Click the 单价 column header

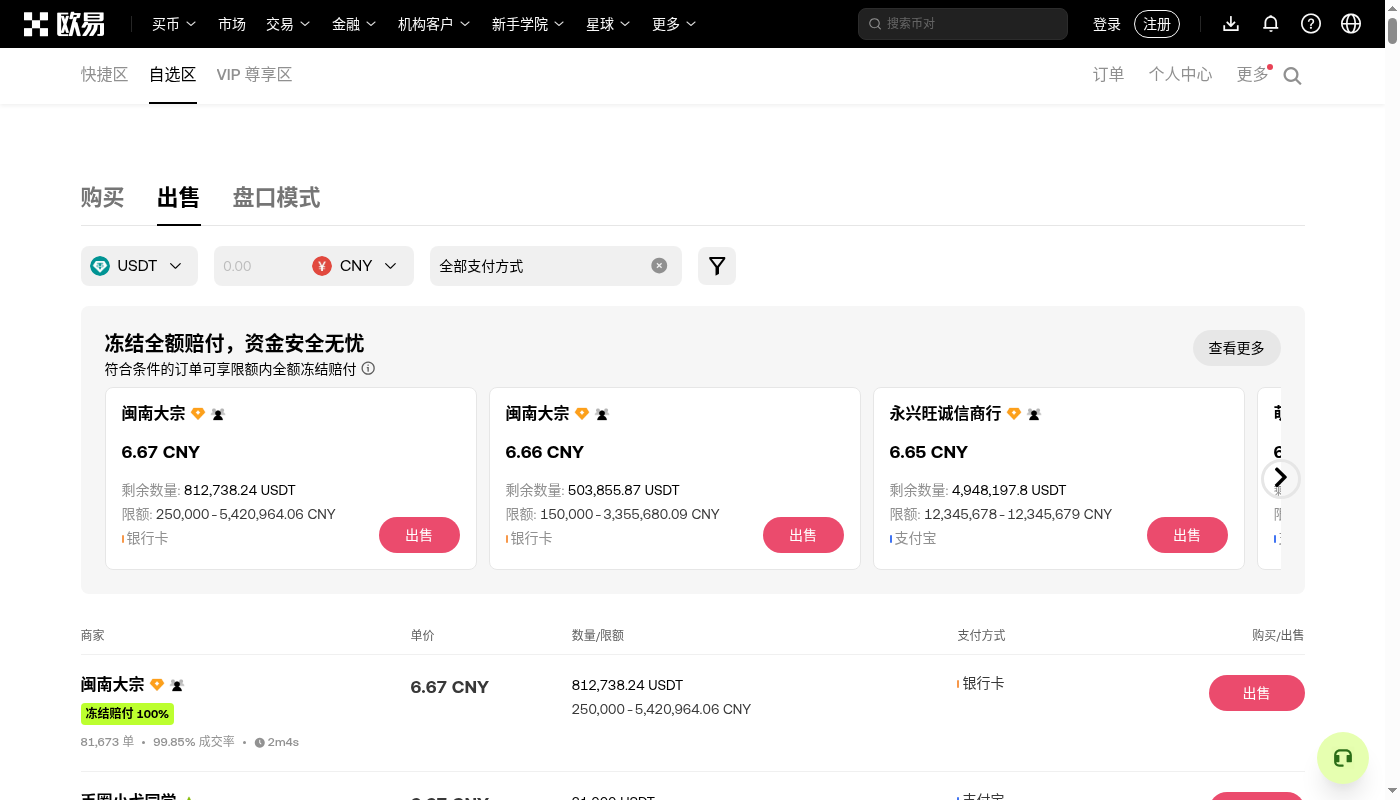click(423, 635)
